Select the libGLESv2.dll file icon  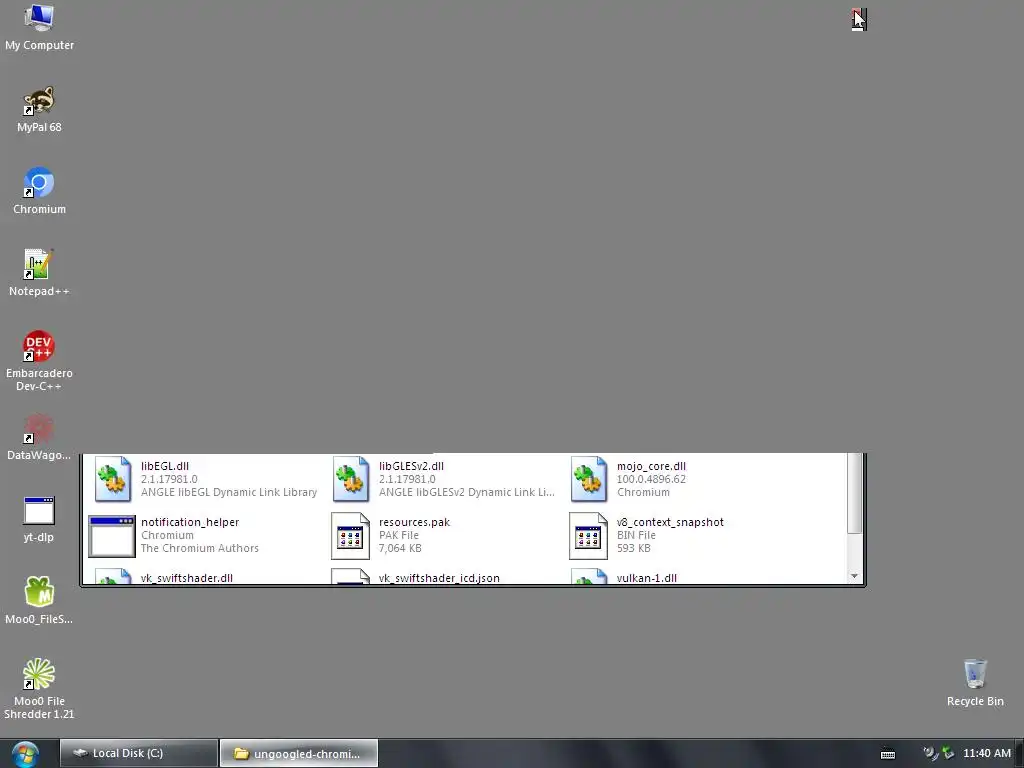(x=351, y=479)
